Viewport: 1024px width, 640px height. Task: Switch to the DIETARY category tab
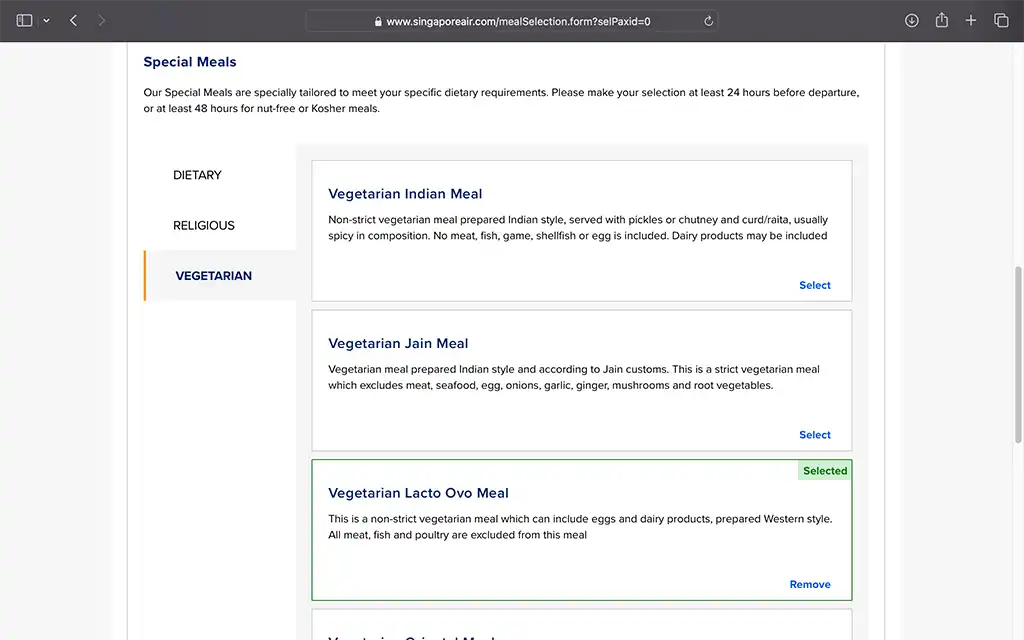[197, 175]
